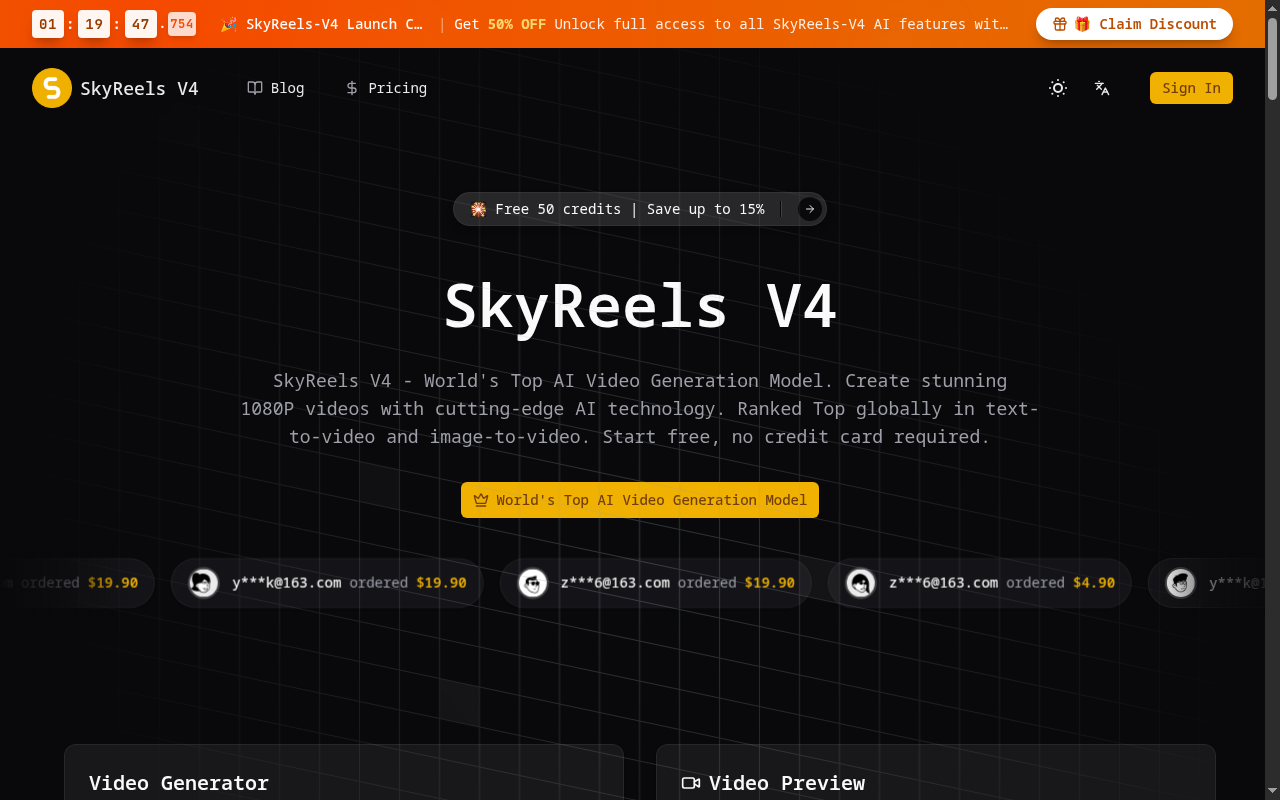Click the countdown minutes box showing 19

[x=94, y=24]
